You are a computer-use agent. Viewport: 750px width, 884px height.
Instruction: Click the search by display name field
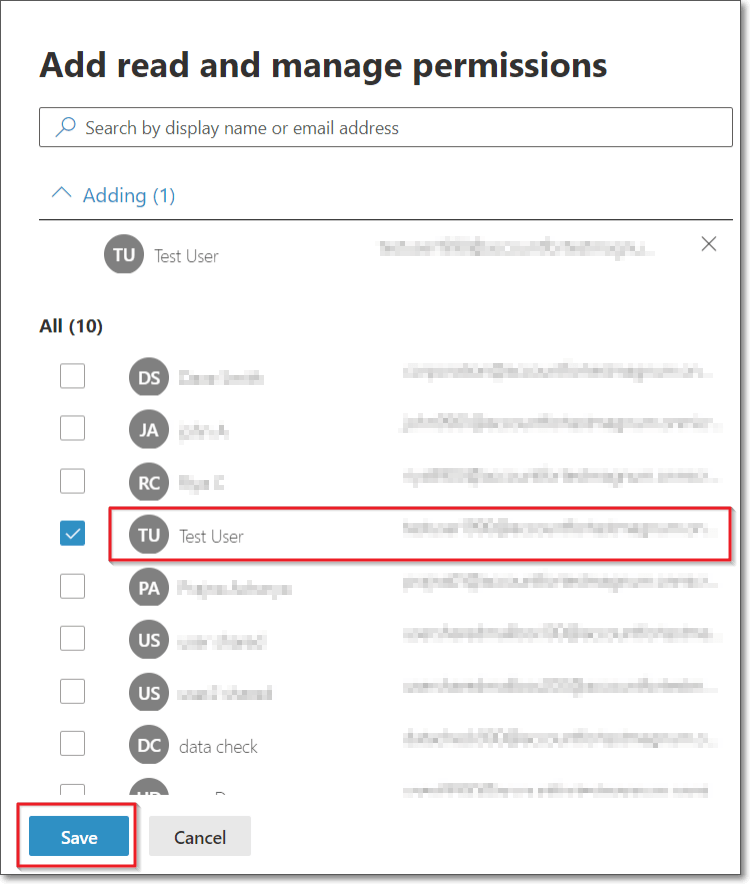click(300, 127)
